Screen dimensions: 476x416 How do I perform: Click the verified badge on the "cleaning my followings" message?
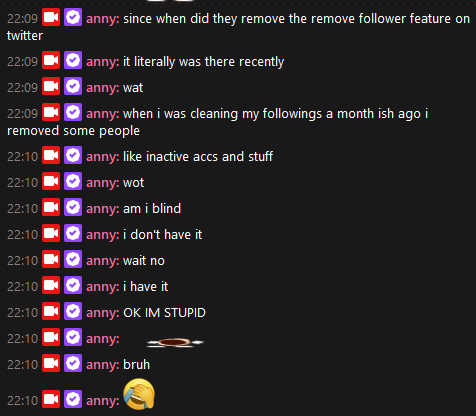pos(73,112)
